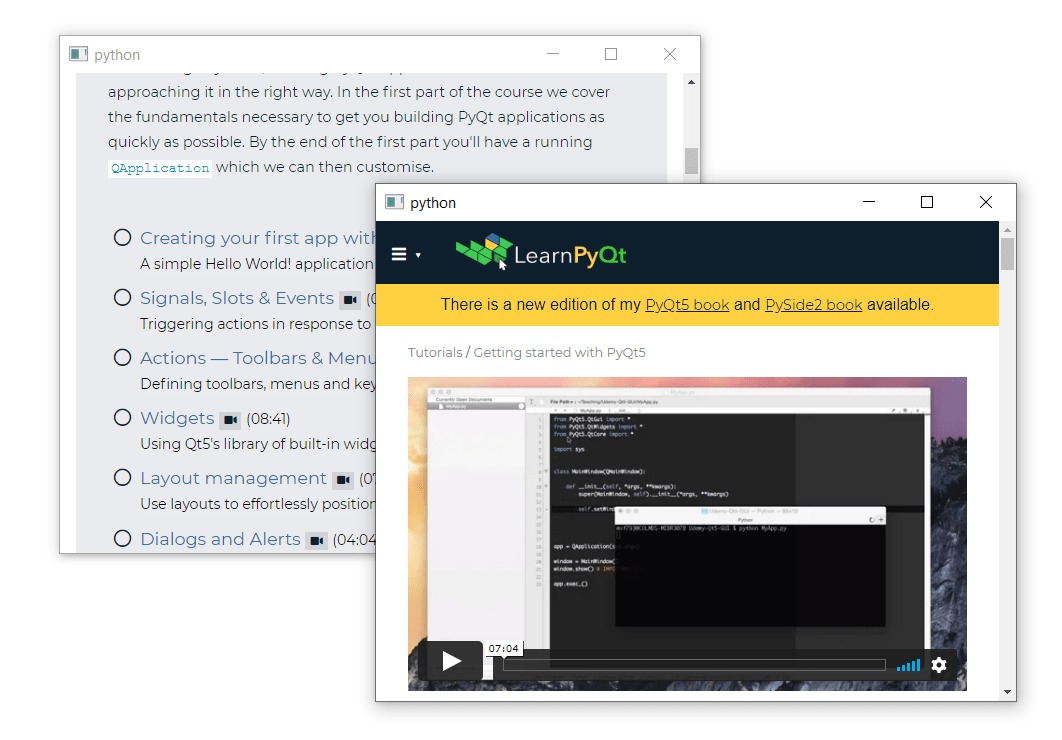Click the down arrow on the front window scrollbar

1007,691
